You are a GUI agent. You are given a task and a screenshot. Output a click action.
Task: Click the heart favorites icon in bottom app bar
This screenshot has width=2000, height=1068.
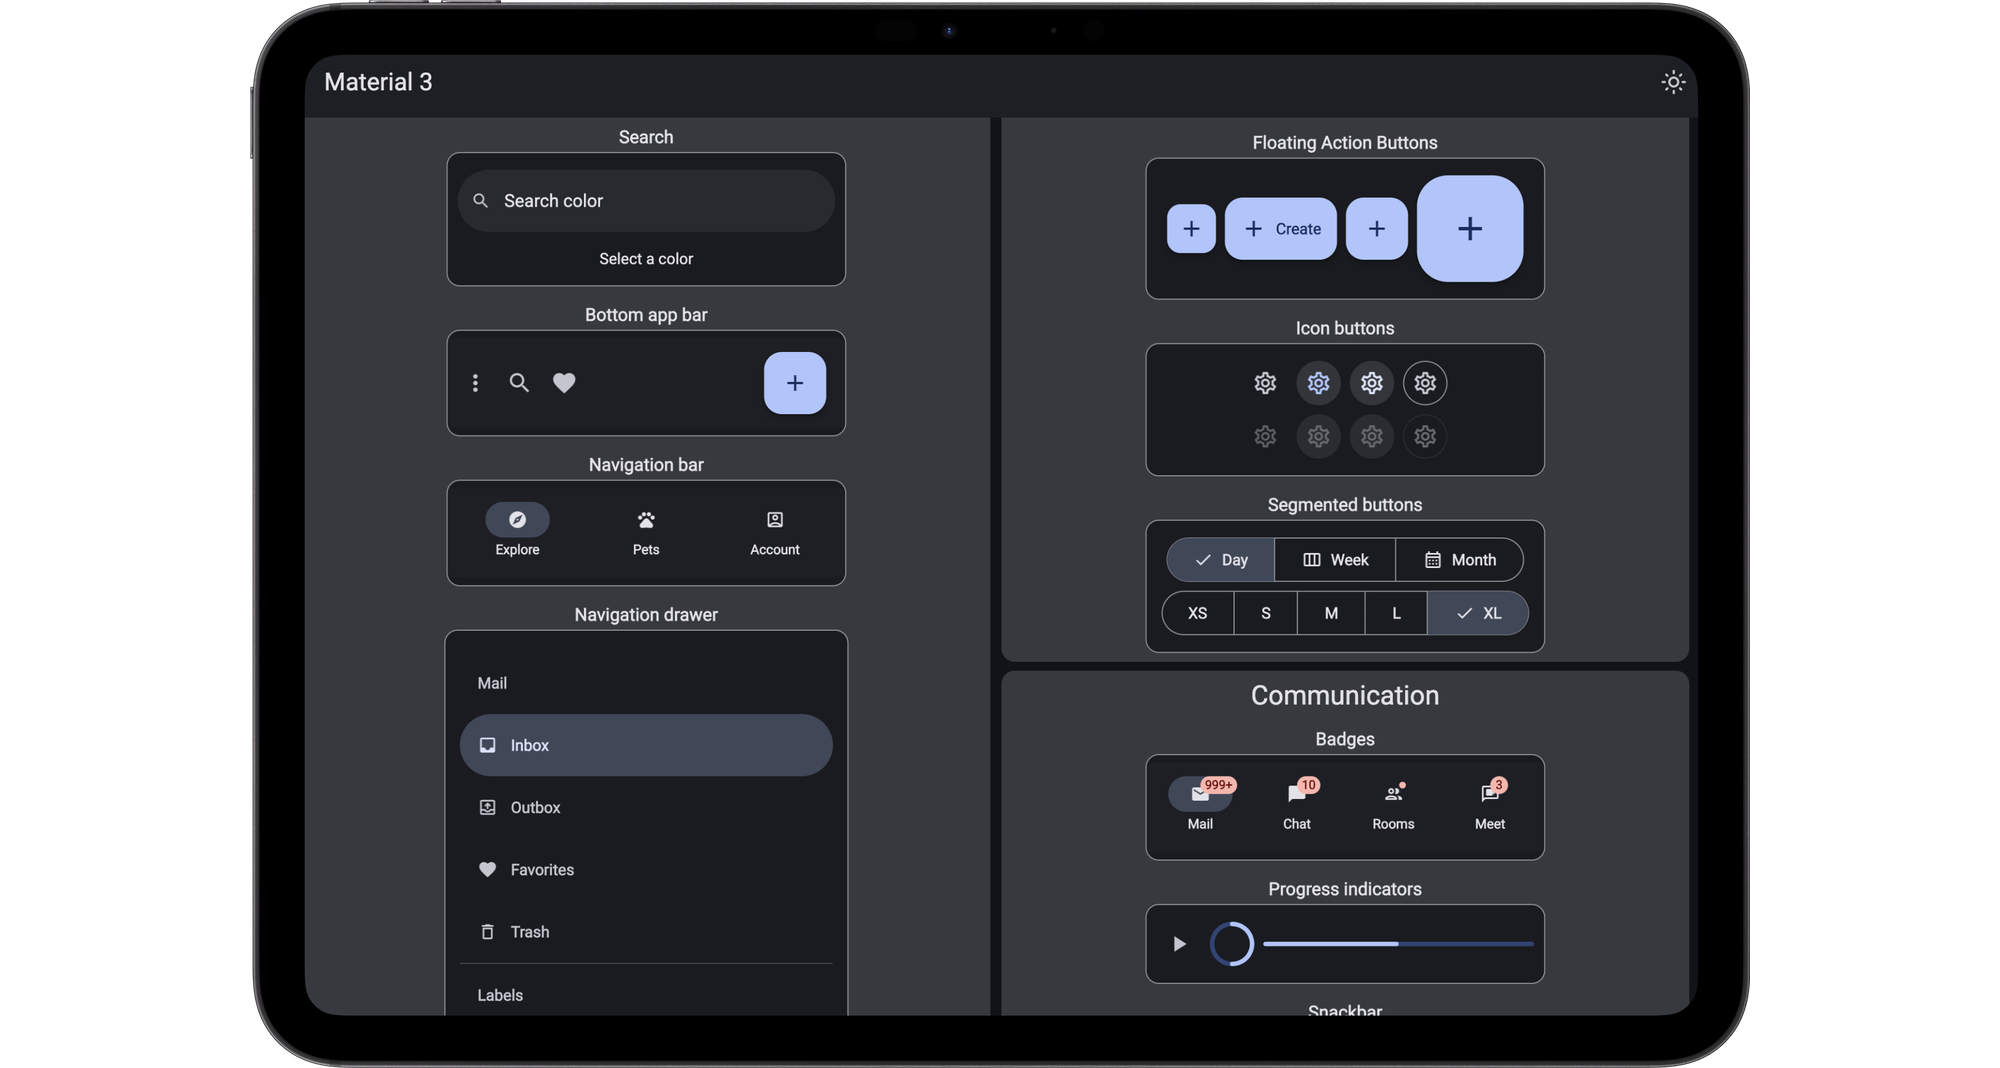click(564, 383)
